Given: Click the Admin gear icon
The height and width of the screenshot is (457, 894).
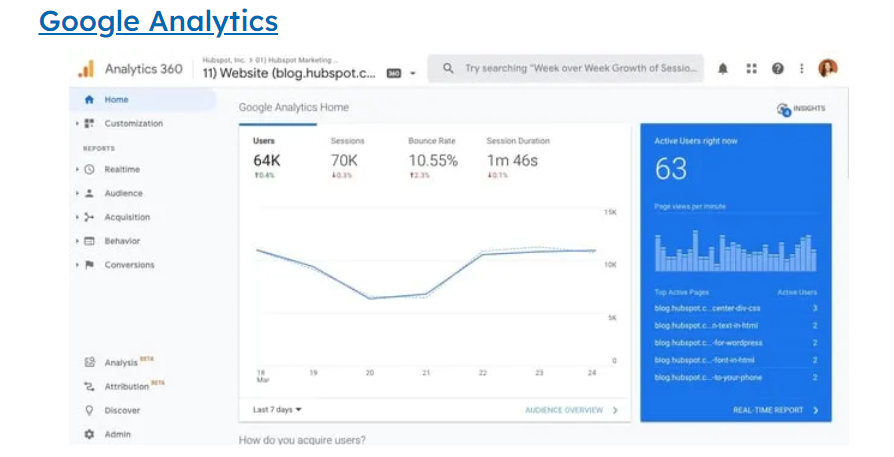Looking at the screenshot, I should point(90,435).
